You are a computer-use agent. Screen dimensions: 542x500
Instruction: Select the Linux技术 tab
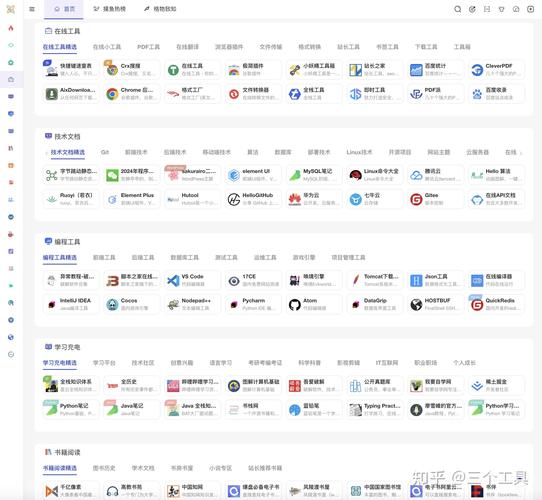(x=359, y=152)
